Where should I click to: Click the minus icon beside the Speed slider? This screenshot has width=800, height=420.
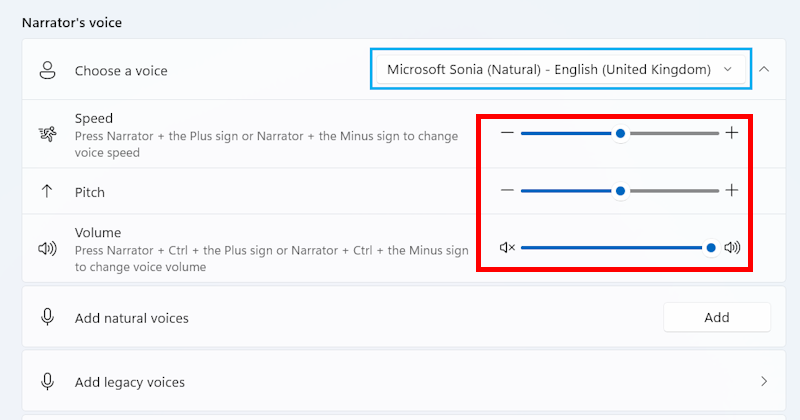507,133
